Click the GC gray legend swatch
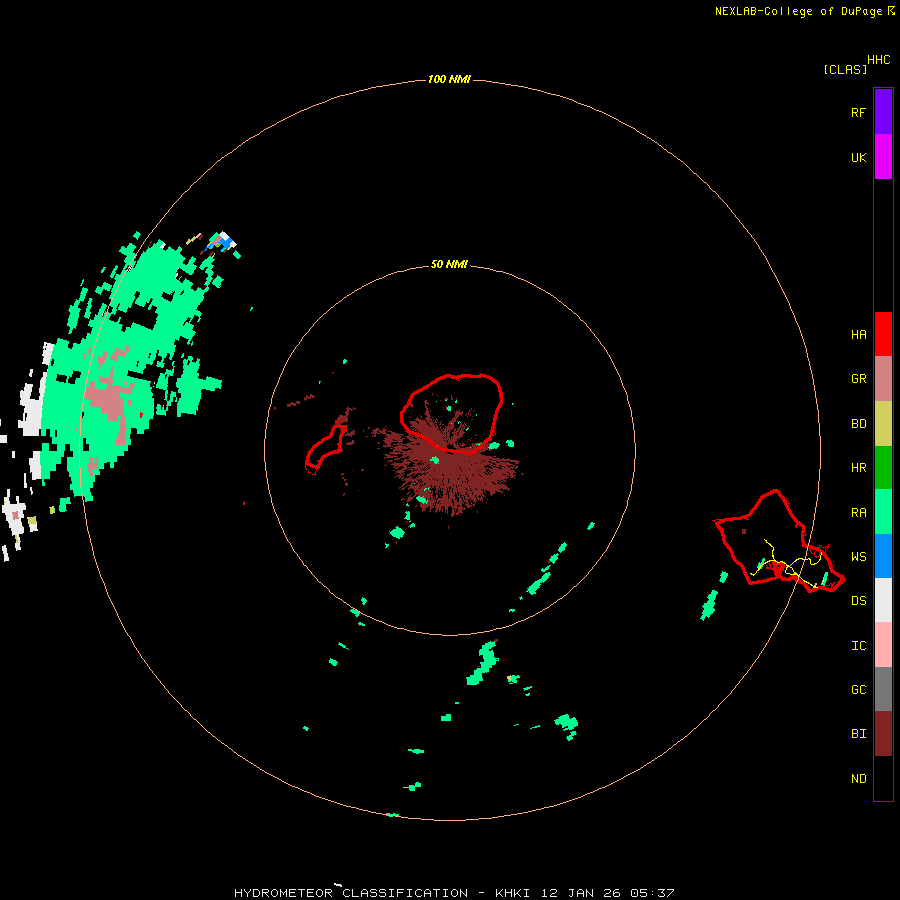Image resolution: width=900 pixels, height=900 pixels. tap(883, 689)
